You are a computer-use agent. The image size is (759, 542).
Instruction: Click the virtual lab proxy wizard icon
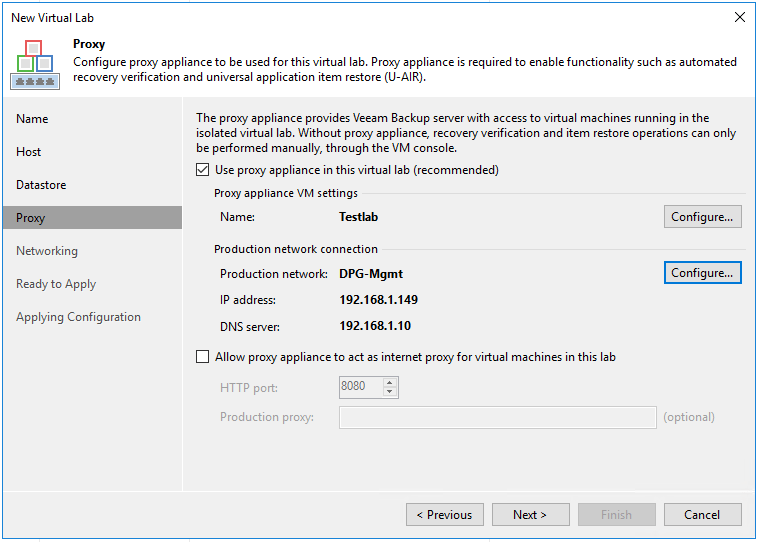pyautogui.click(x=35, y=63)
